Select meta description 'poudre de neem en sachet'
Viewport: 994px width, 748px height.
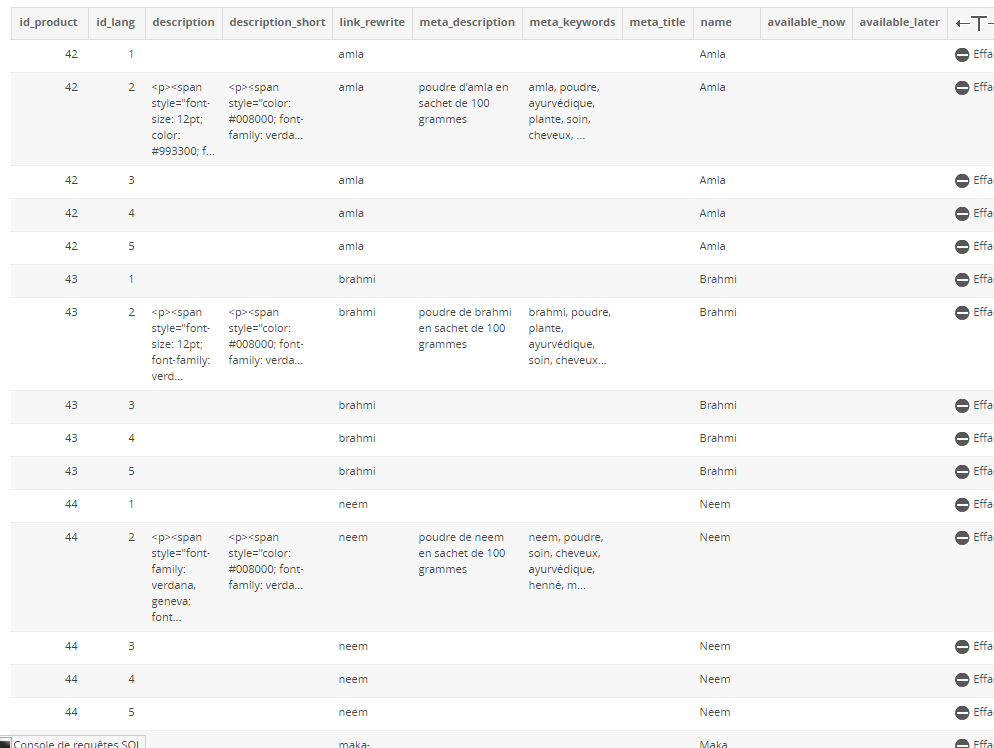coord(462,553)
